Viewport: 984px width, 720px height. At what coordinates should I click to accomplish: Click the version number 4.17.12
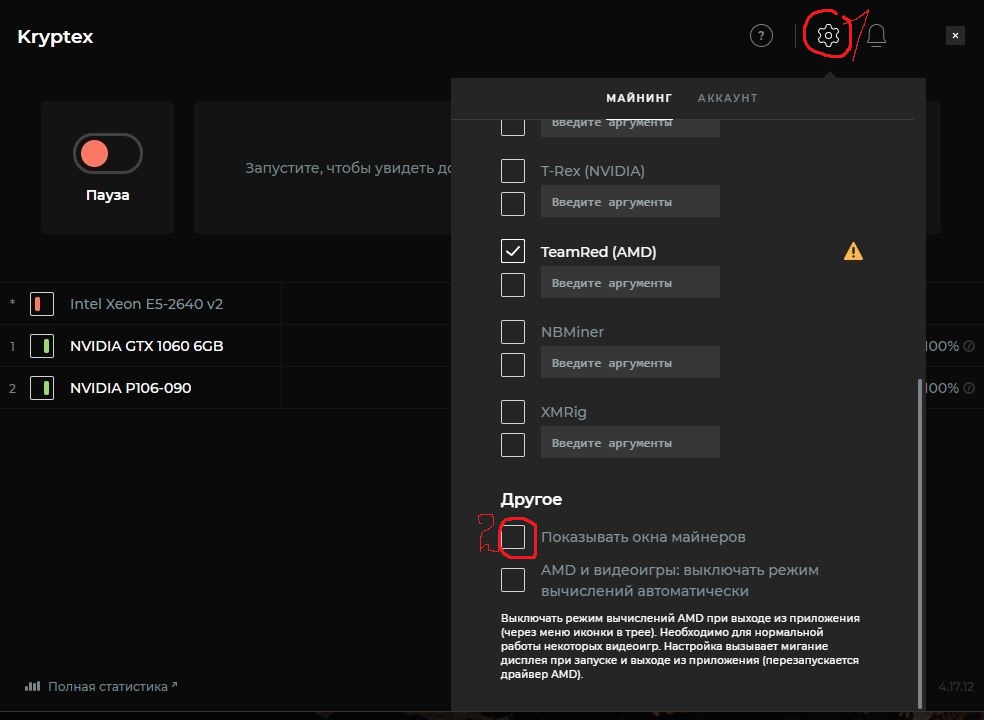[x=956, y=687]
